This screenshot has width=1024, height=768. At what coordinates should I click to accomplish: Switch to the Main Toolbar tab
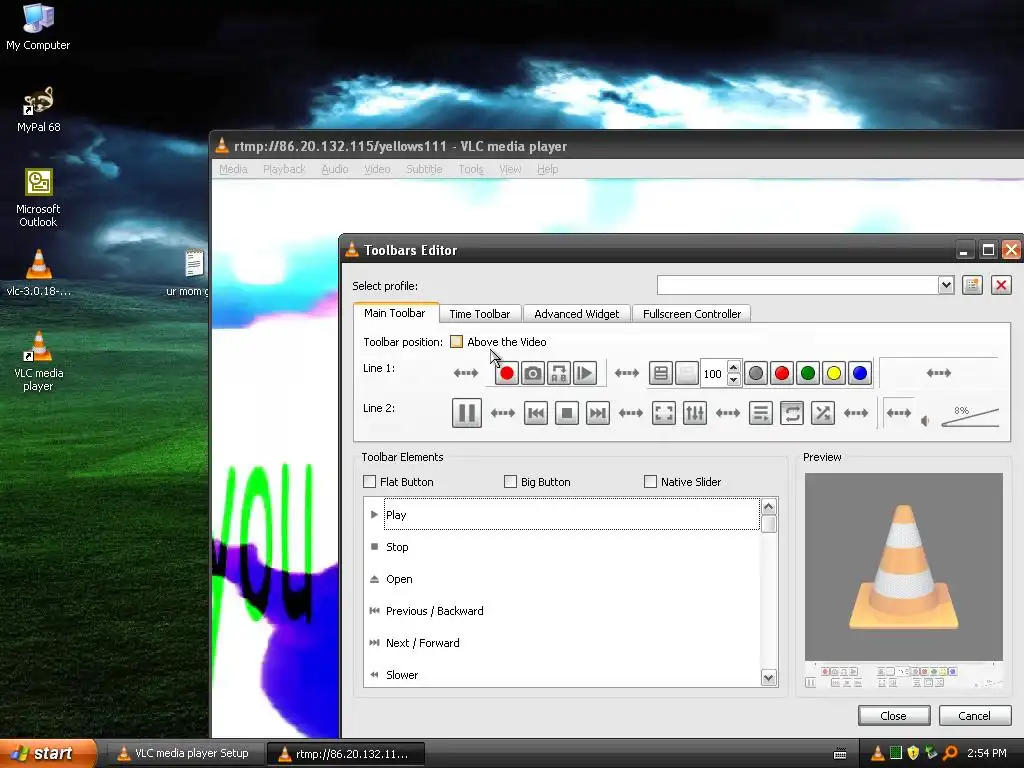(394, 313)
